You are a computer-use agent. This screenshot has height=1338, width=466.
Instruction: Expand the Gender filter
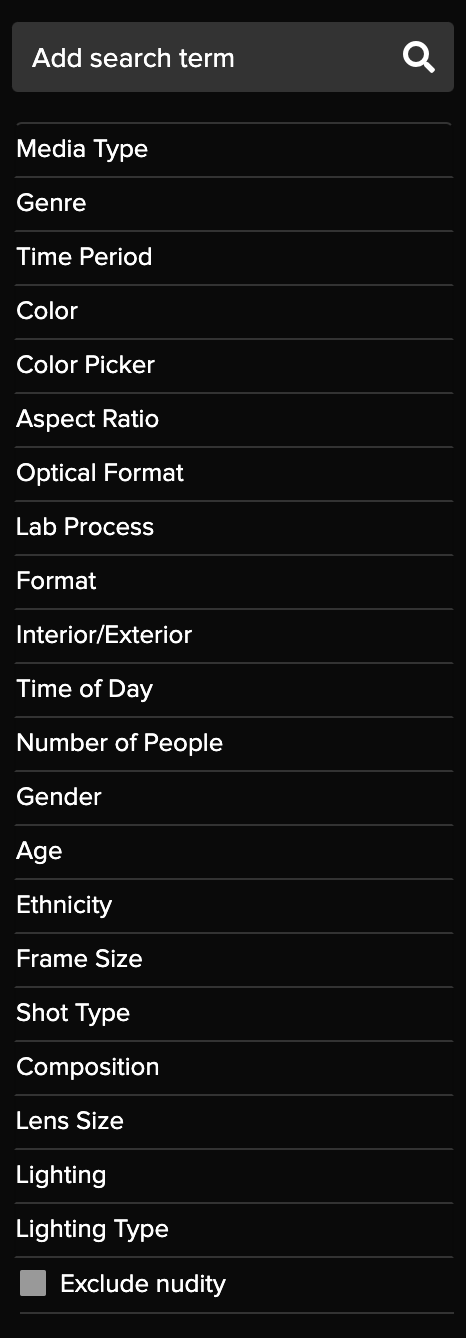(x=234, y=798)
